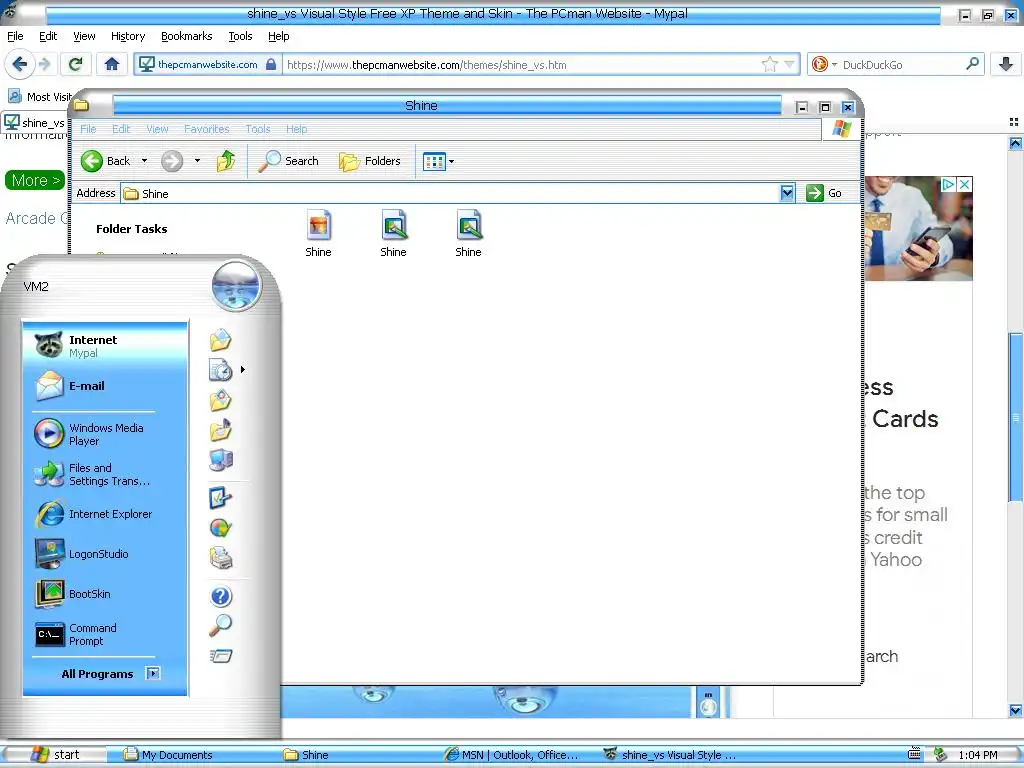Open Set Program Access and Defaults icon
The width and height of the screenshot is (1024, 768).
pyautogui.click(x=221, y=528)
